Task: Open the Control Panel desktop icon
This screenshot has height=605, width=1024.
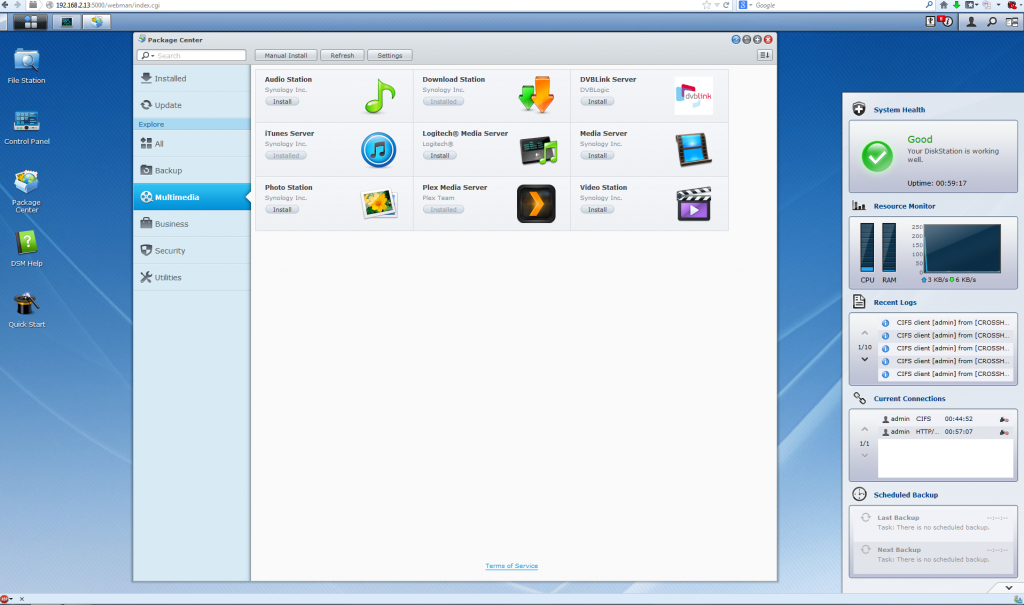Action: tap(26, 121)
